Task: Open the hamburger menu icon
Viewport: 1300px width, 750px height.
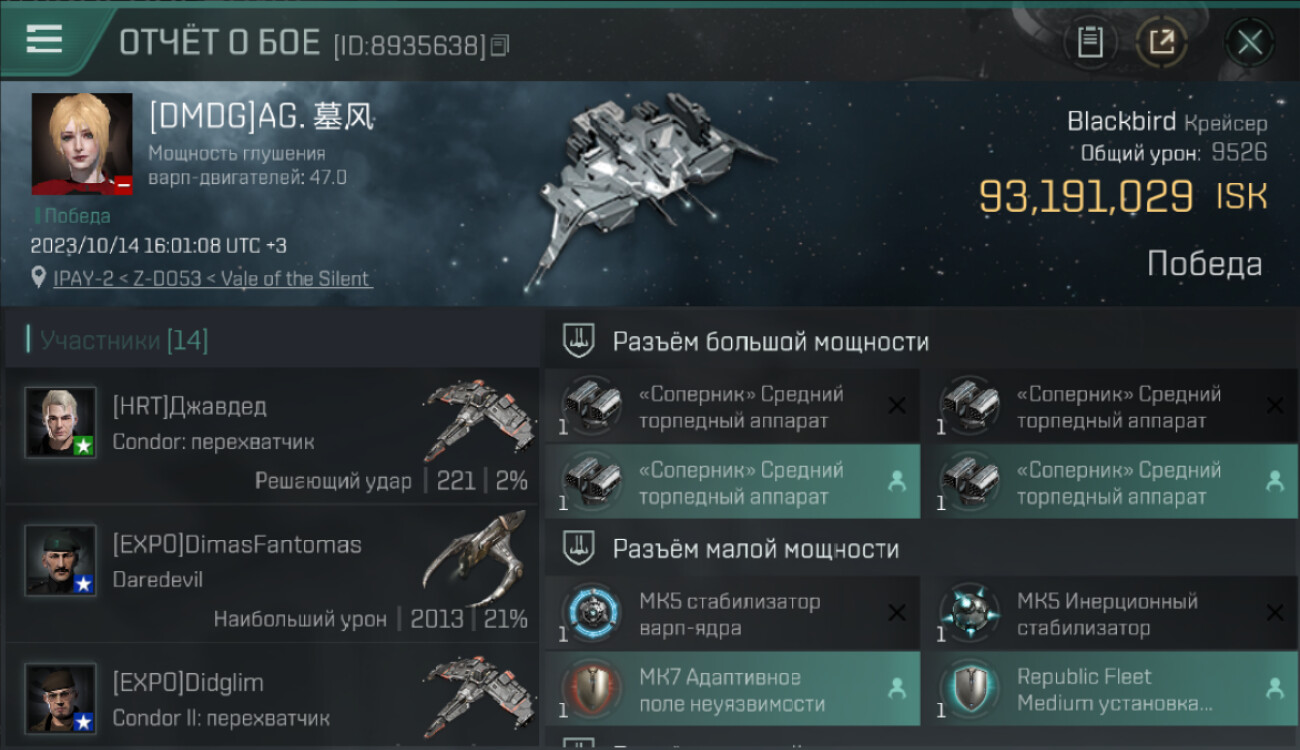Action: pos(44,40)
